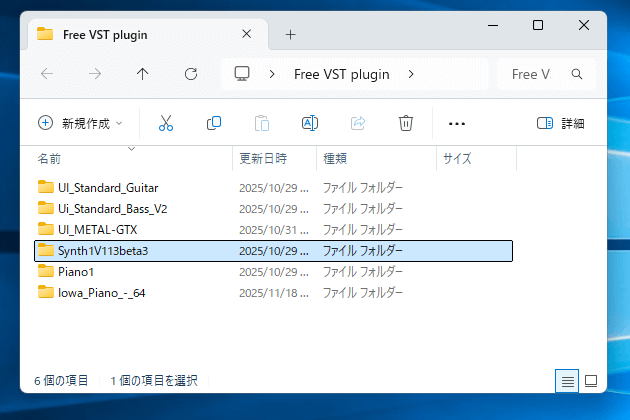This screenshot has width=630, height=420.
Task: Expand chevron after Free VST plugin path
Action: [412, 74]
